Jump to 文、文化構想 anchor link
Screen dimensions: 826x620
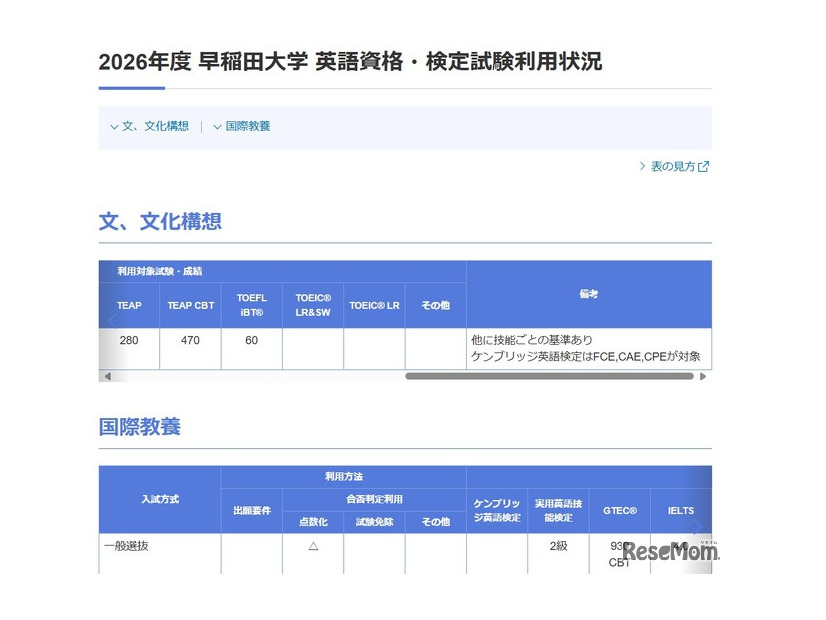(155, 126)
